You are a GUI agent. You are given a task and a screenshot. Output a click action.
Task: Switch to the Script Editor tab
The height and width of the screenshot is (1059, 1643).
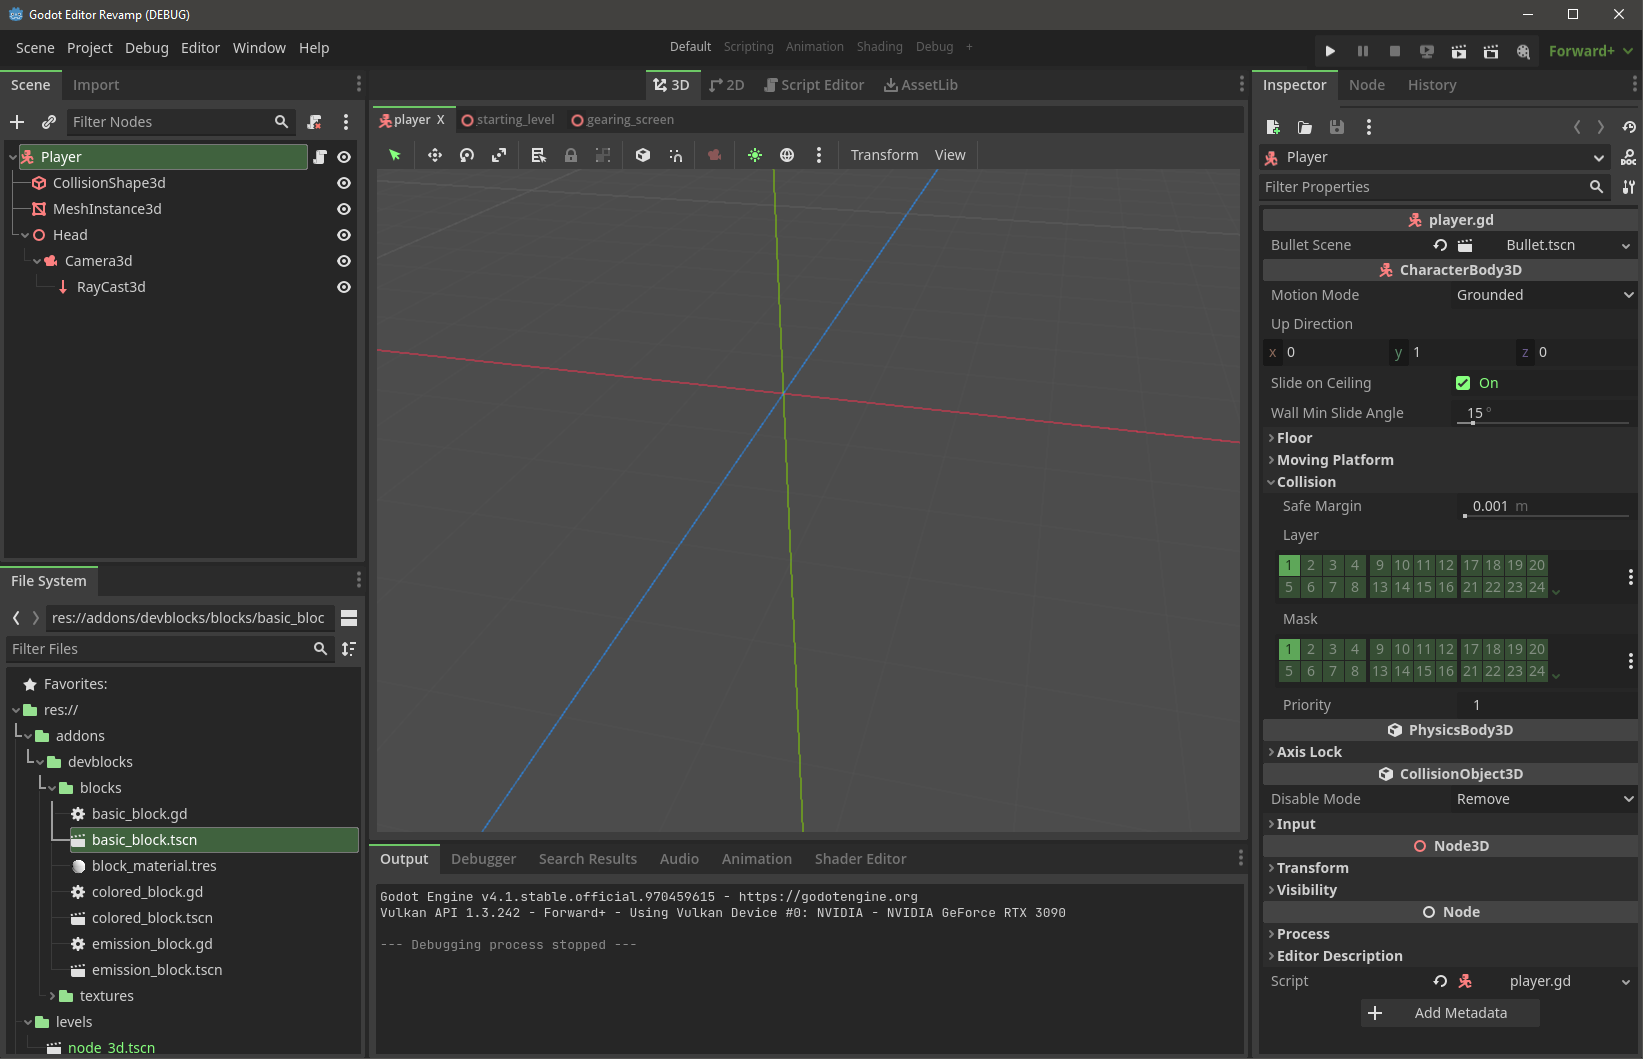[x=813, y=85]
